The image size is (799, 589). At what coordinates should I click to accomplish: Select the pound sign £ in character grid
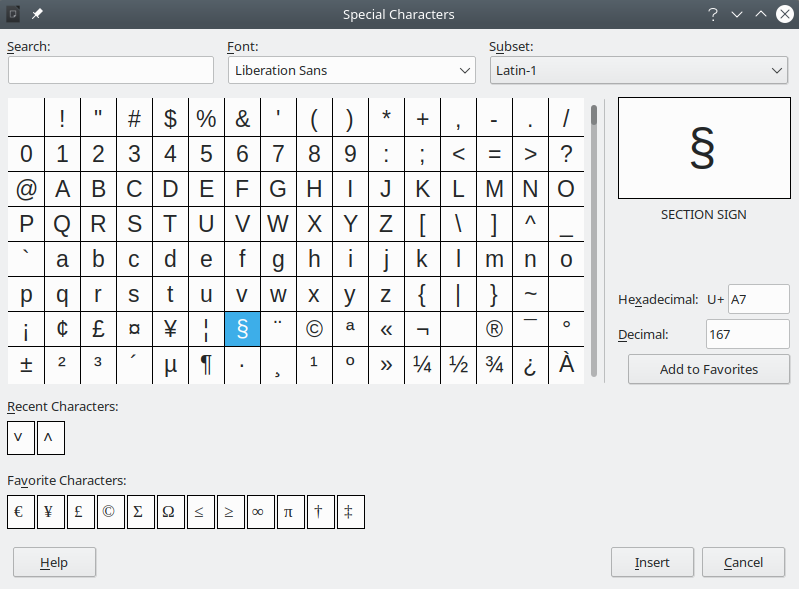98,329
